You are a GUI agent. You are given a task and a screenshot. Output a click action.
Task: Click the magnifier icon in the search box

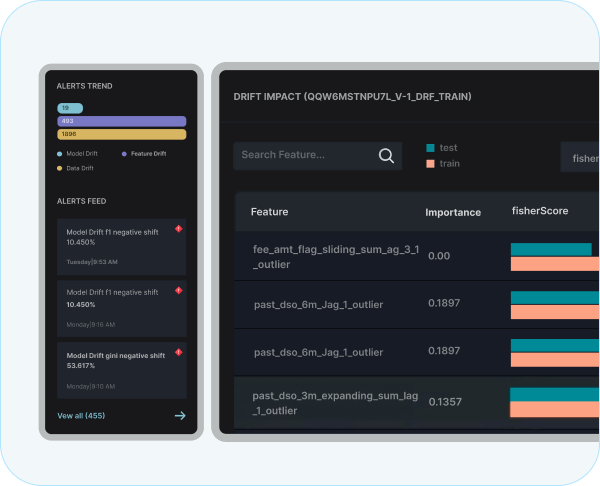[x=386, y=155]
